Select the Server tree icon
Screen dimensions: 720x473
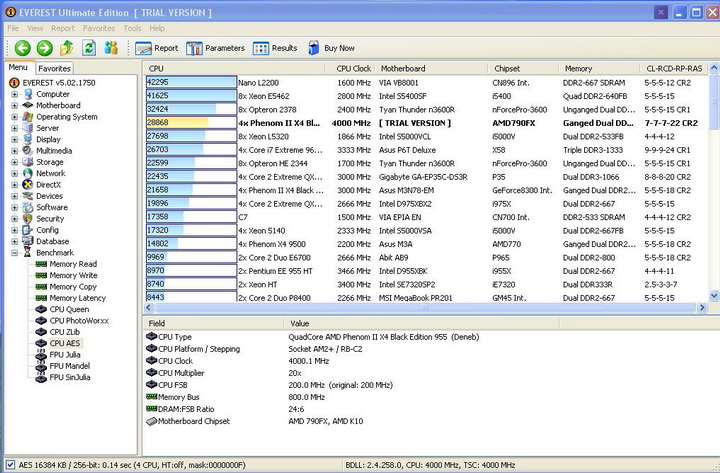28,128
